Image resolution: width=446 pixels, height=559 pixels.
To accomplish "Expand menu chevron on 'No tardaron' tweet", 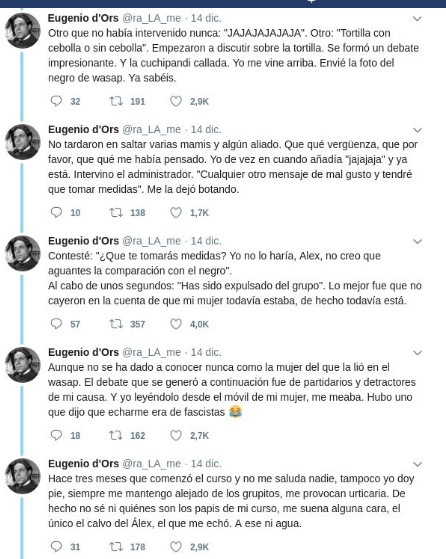I will [417, 130].
